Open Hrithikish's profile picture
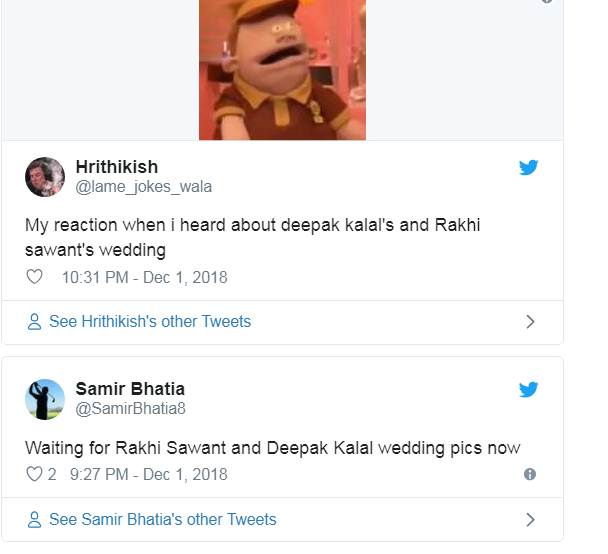608x554 pixels. point(45,177)
